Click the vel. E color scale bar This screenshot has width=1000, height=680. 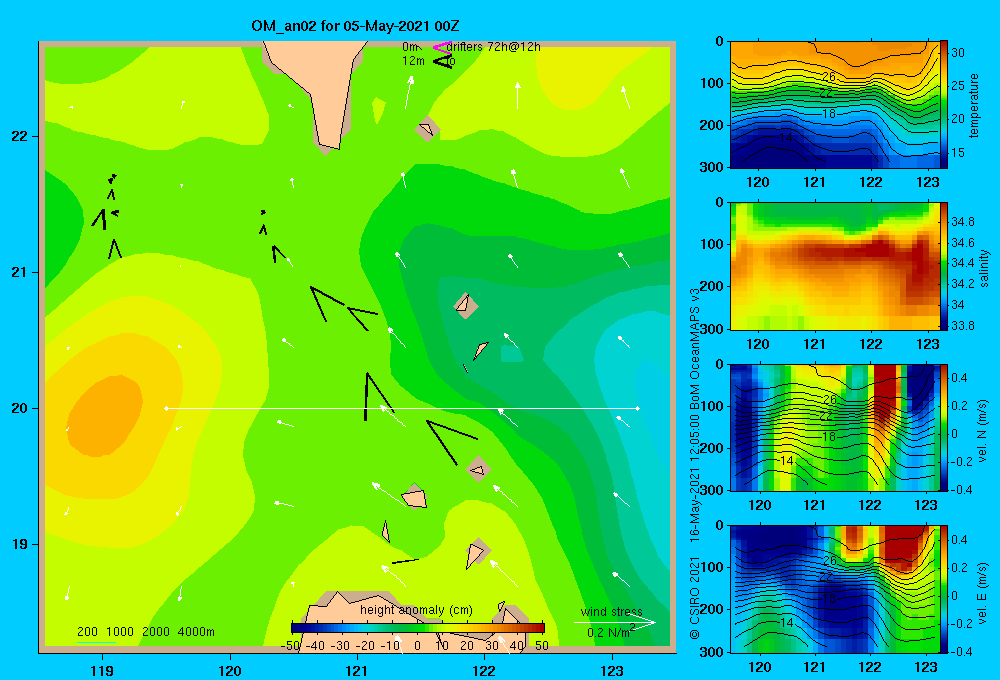point(944,589)
